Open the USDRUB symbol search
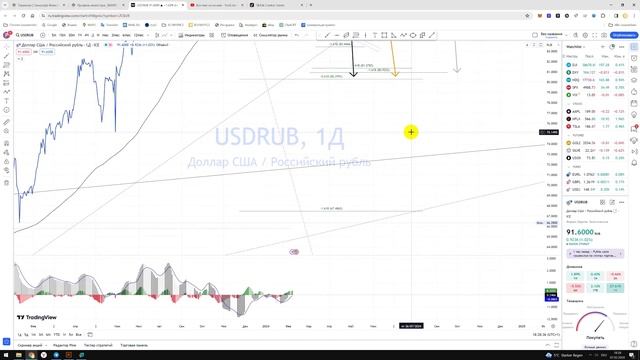This screenshot has height=360, width=640. pos(25,36)
